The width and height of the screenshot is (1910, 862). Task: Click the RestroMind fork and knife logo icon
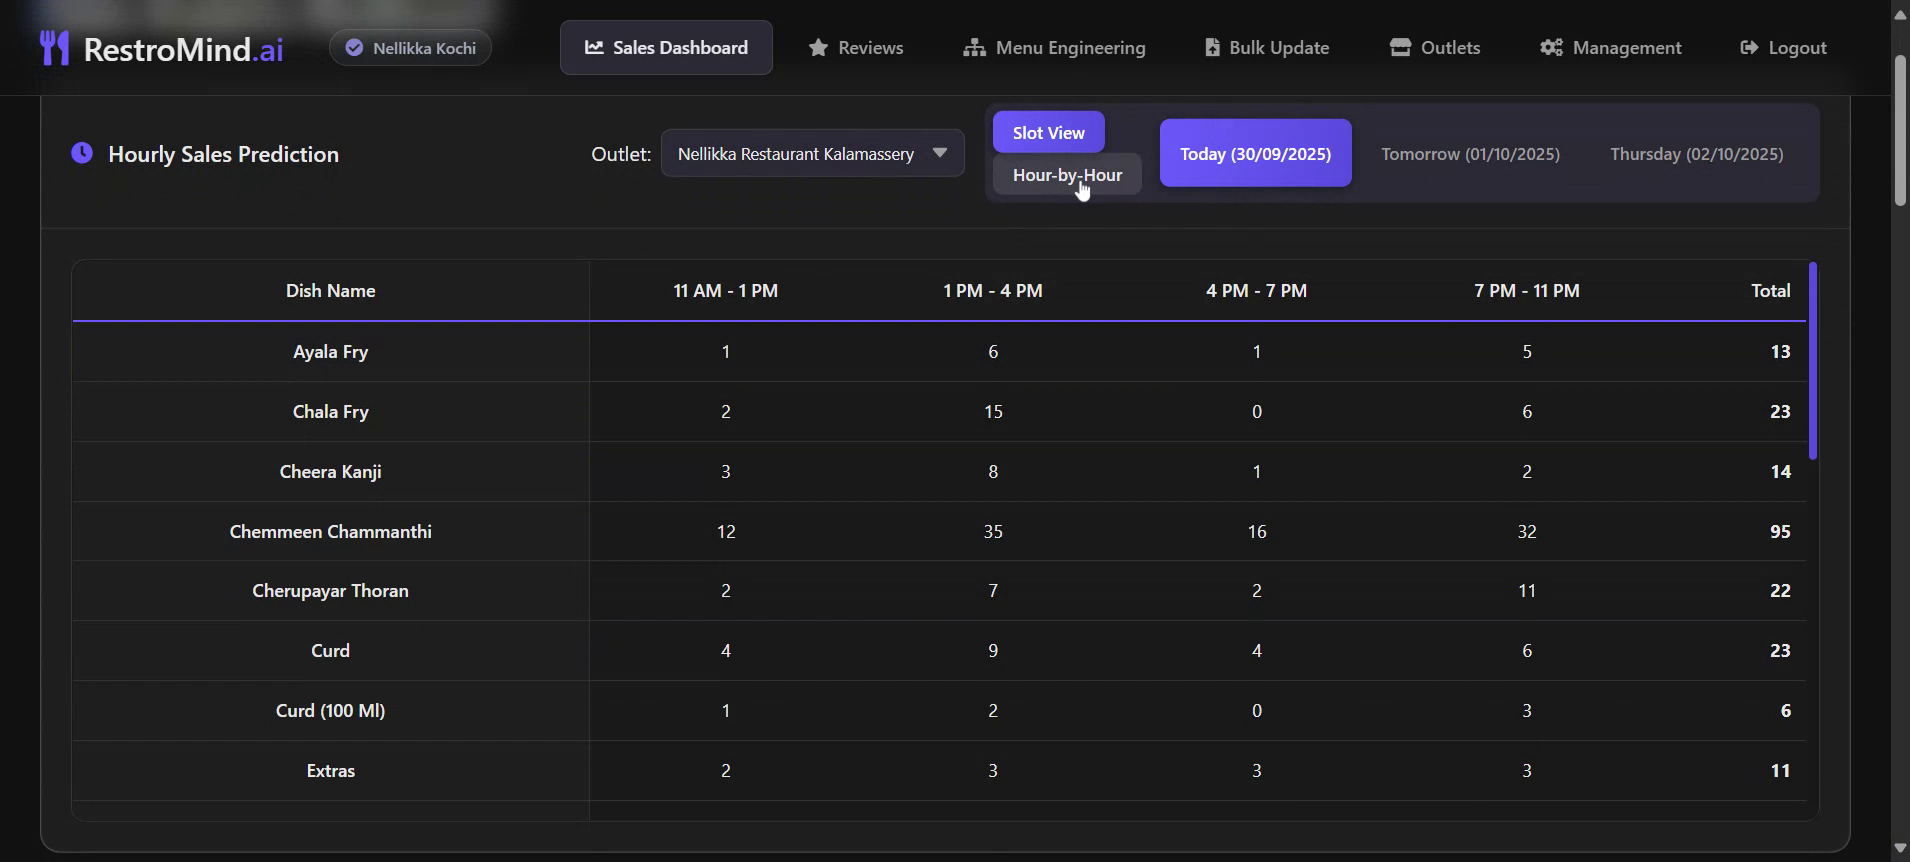coord(54,48)
